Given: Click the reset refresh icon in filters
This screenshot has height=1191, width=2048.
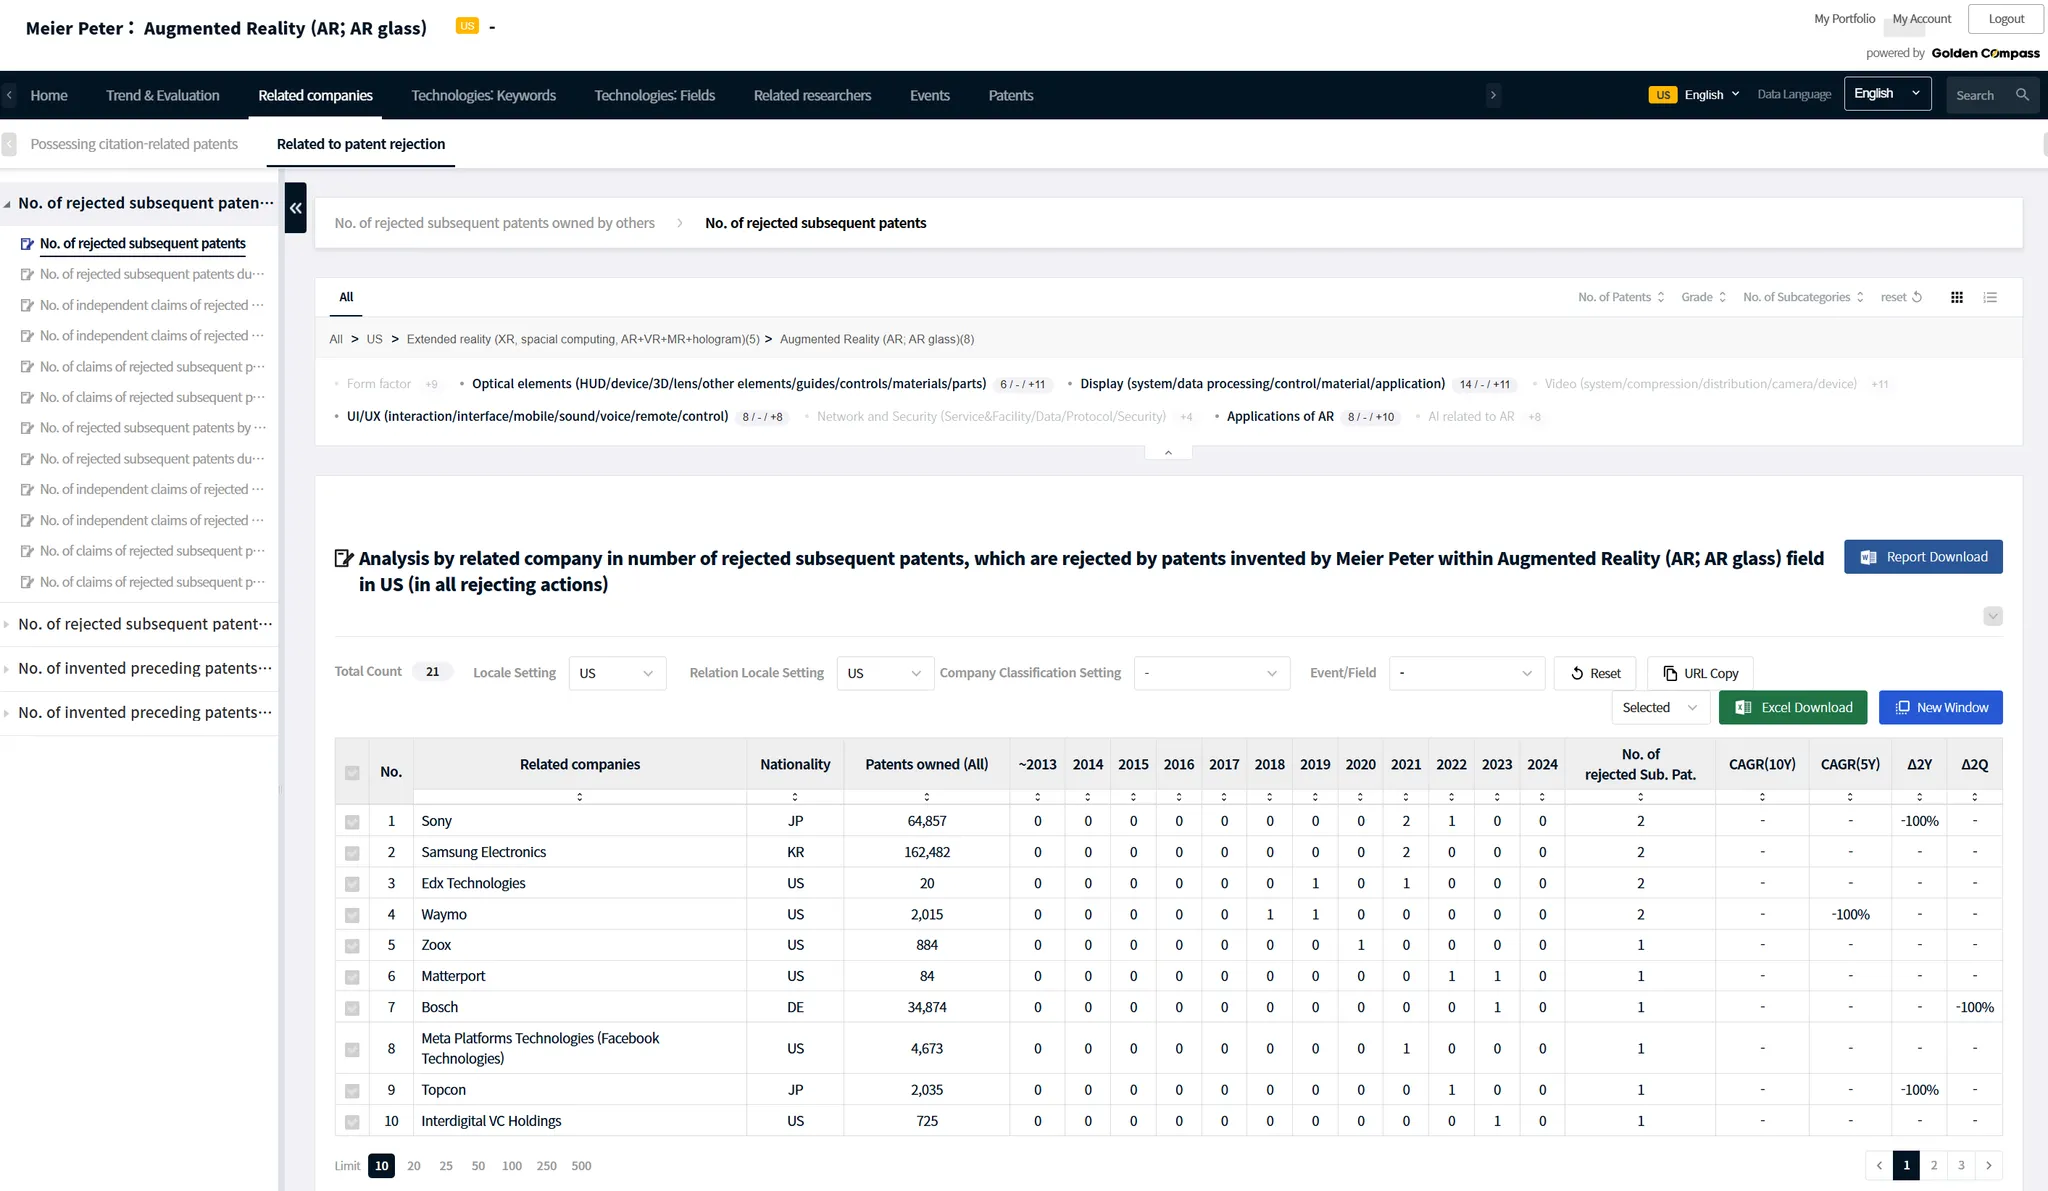Looking at the screenshot, I should [x=1917, y=297].
